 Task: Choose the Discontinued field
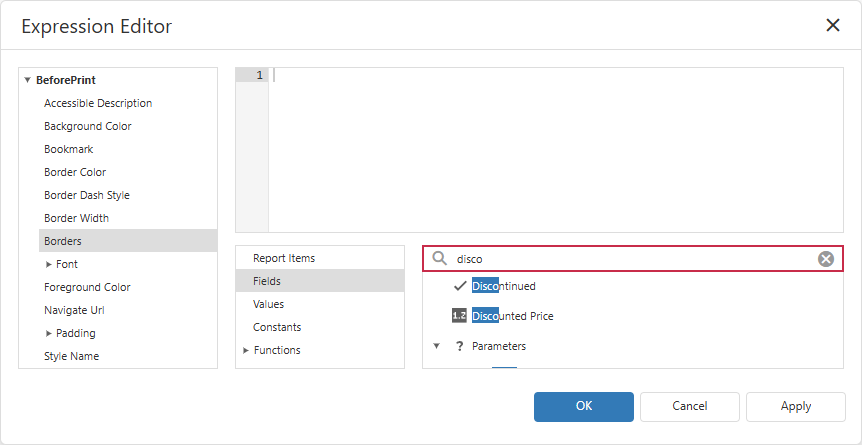504,286
